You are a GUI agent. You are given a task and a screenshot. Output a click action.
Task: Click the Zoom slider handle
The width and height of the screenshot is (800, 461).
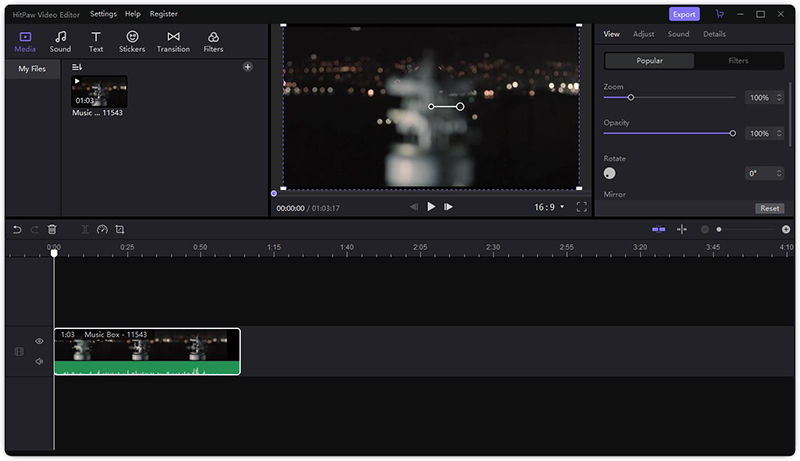tap(631, 97)
